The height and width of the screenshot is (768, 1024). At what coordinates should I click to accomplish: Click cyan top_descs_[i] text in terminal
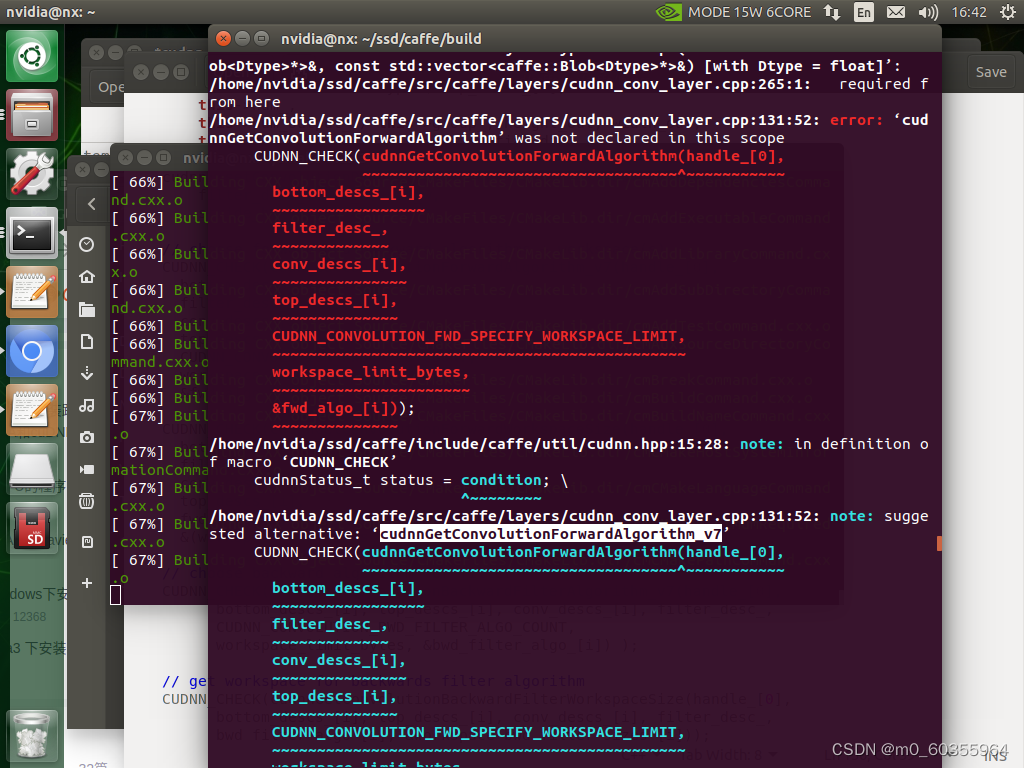click(334, 696)
